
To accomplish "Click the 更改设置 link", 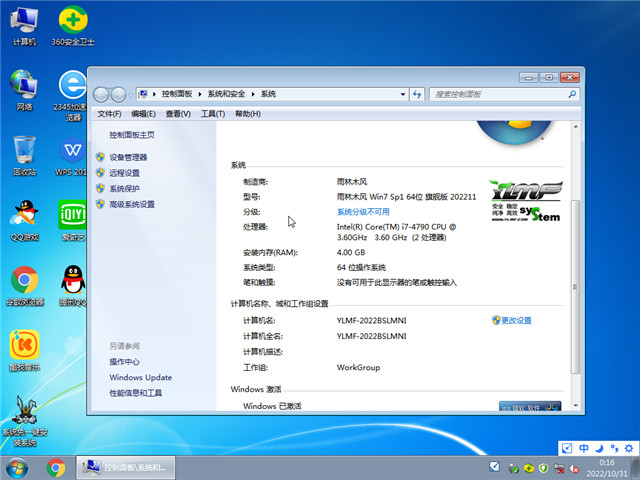I will pyautogui.click(x=516, y=320).
